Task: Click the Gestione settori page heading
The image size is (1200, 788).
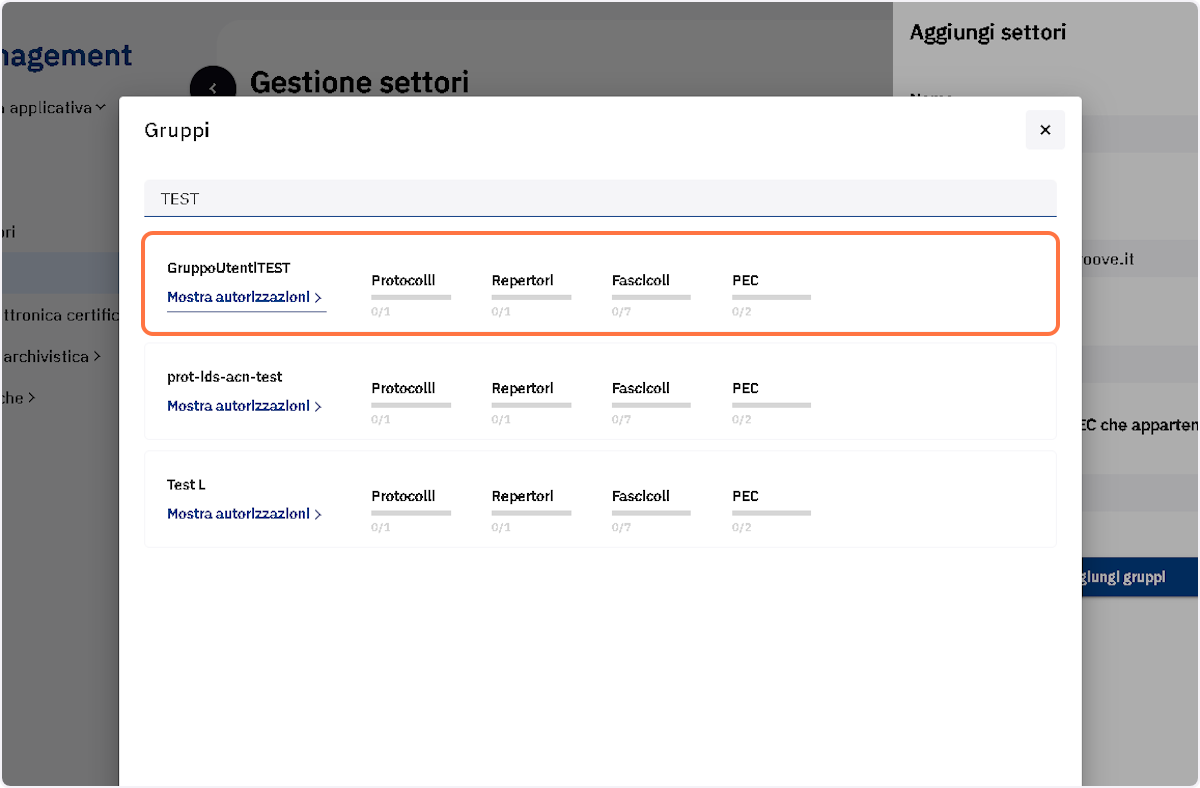Action: (x=359, y=82)
